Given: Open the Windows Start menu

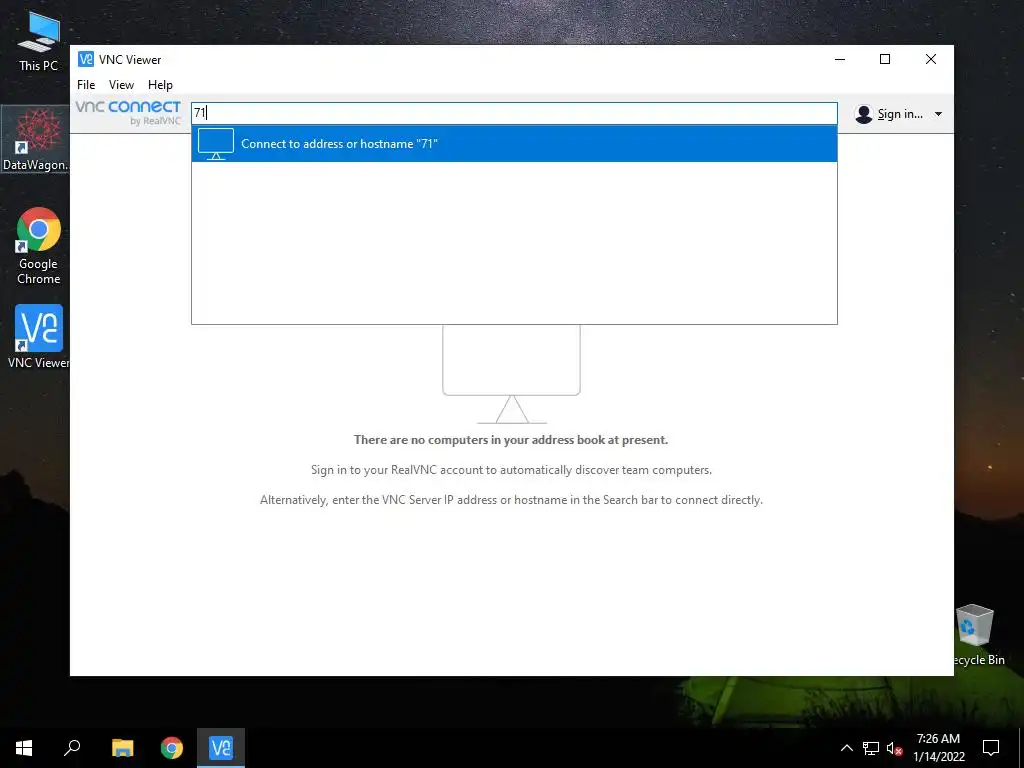Looking at the screenshot, I should (x=24, y=748).
